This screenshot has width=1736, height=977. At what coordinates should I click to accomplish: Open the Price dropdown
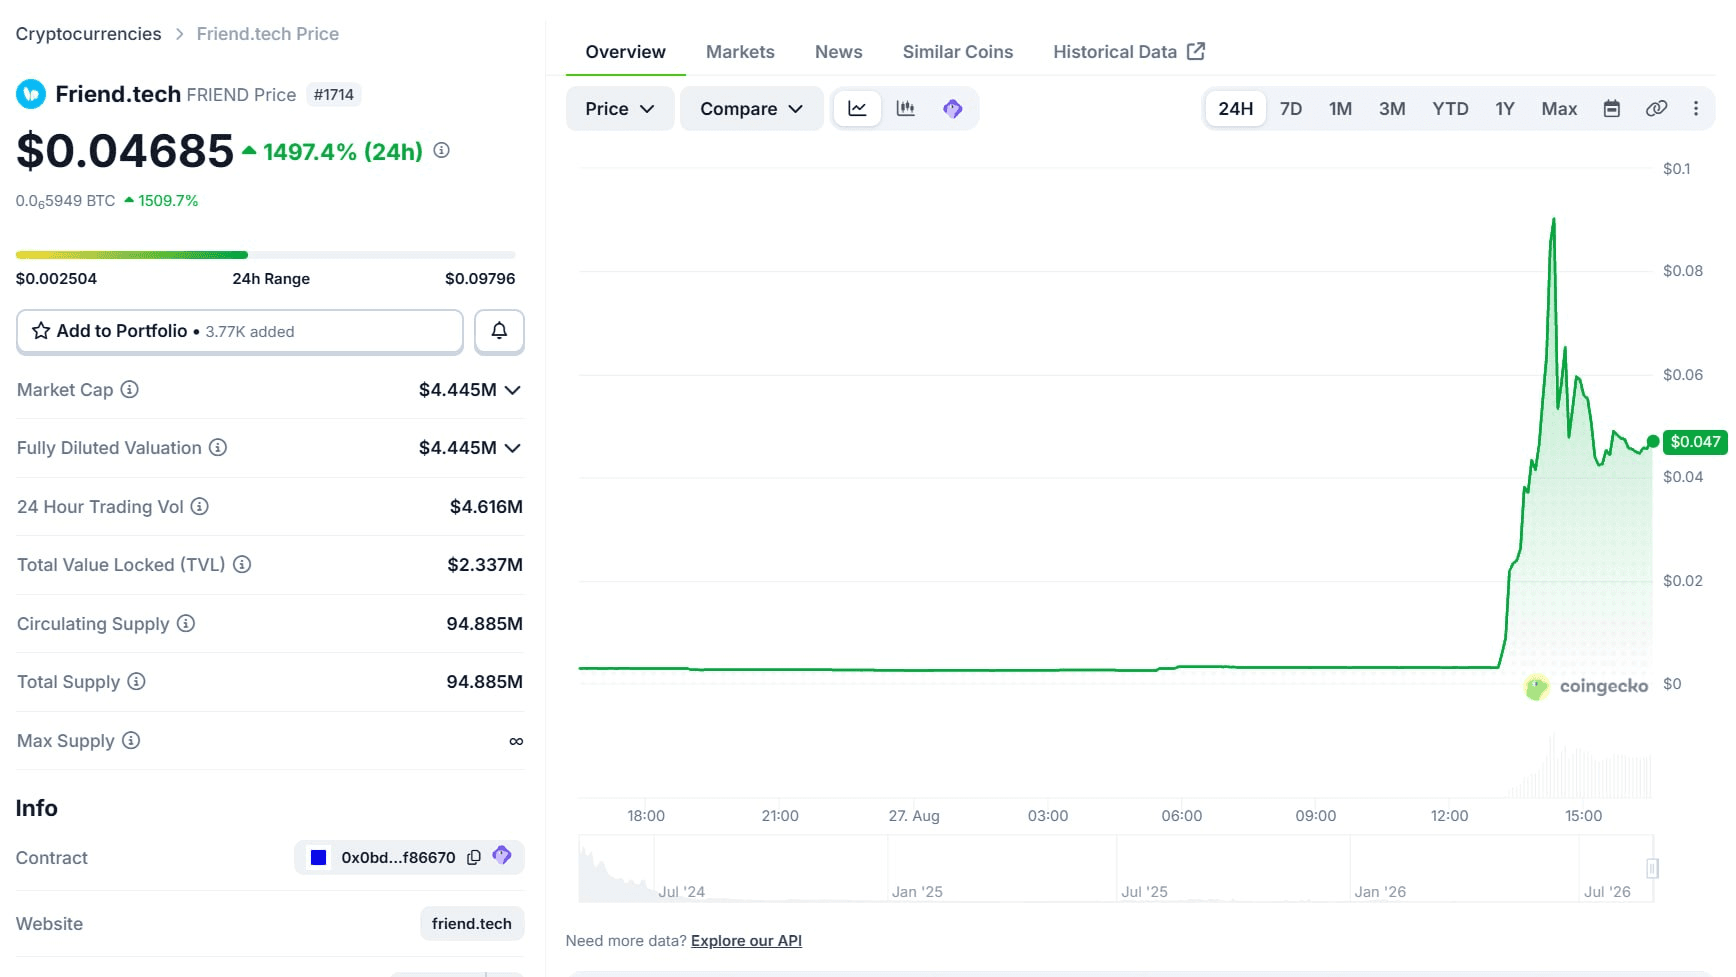pos(620,108)
